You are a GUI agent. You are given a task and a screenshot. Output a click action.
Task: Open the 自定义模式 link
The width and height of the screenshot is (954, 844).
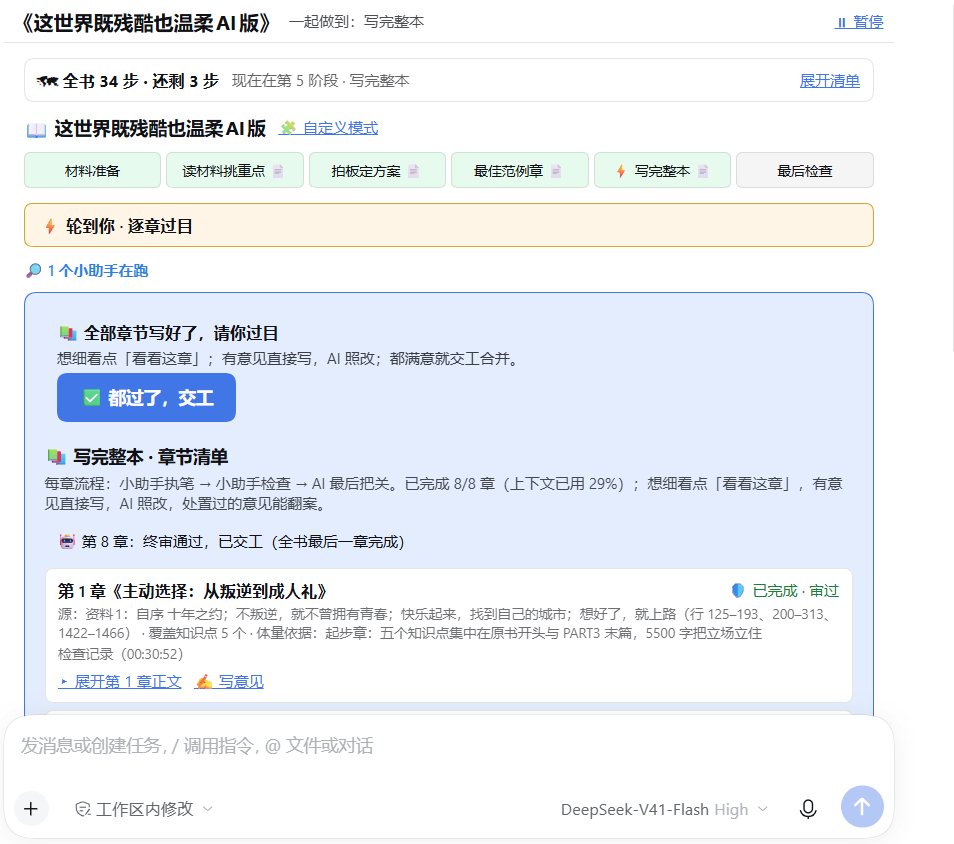(328, 128)
